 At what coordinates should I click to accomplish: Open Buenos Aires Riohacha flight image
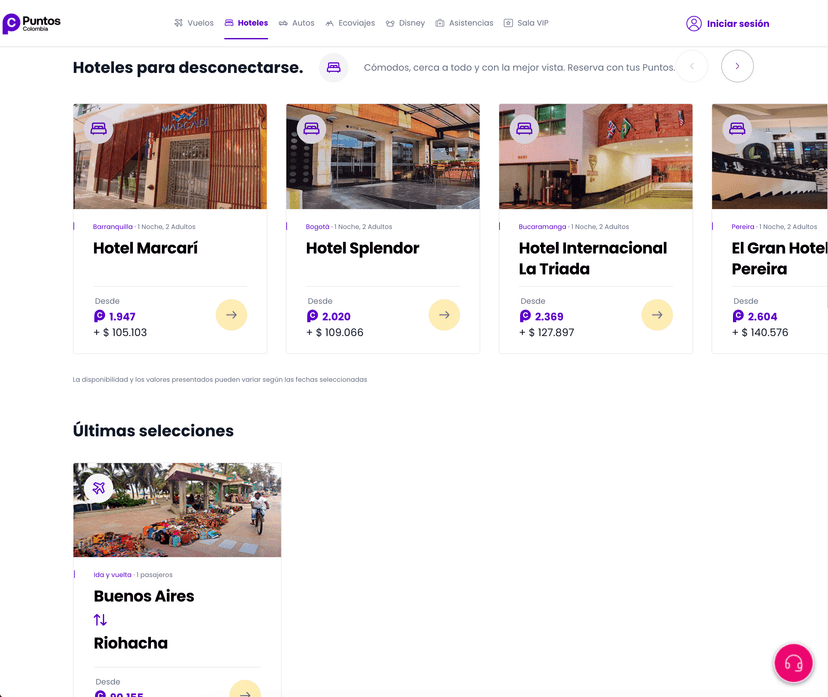point(177,510)
